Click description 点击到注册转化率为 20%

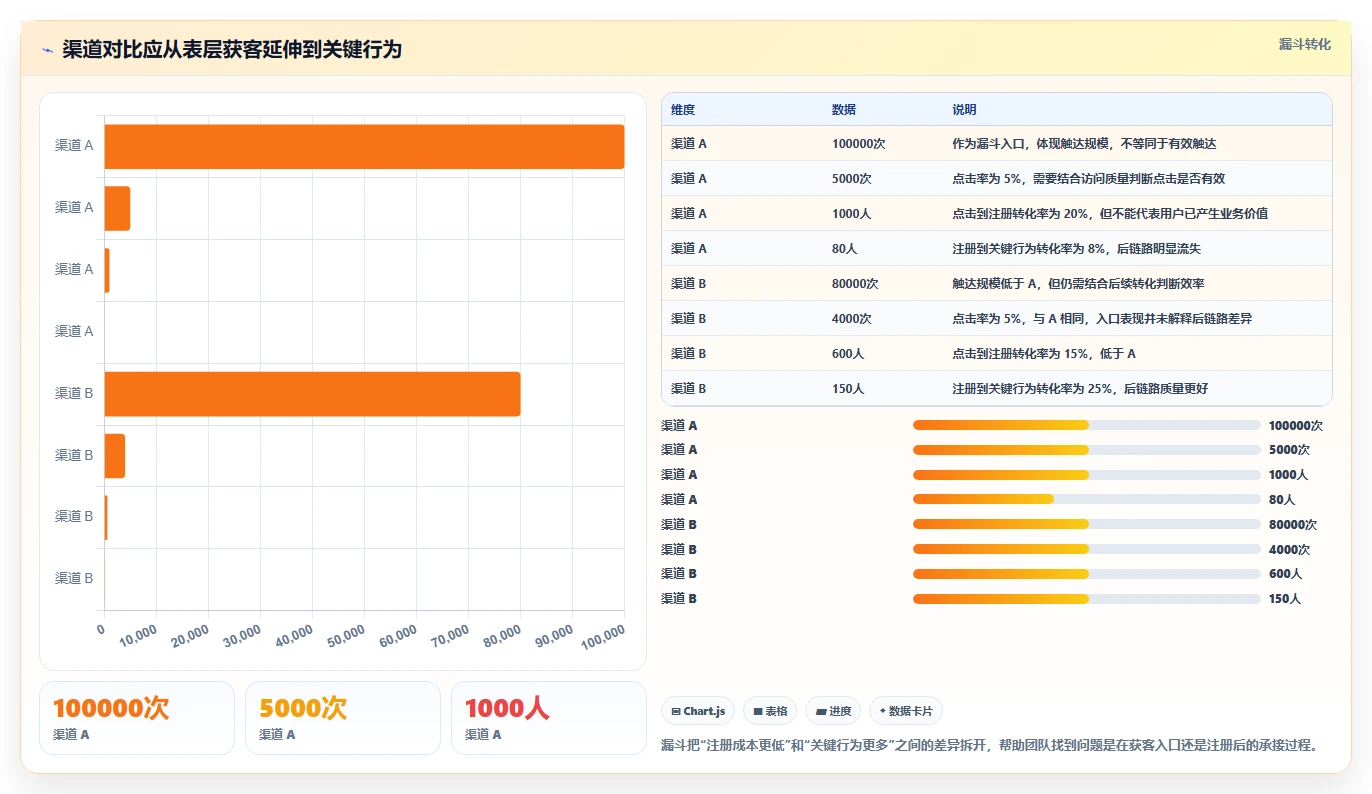coord(1110,214)
